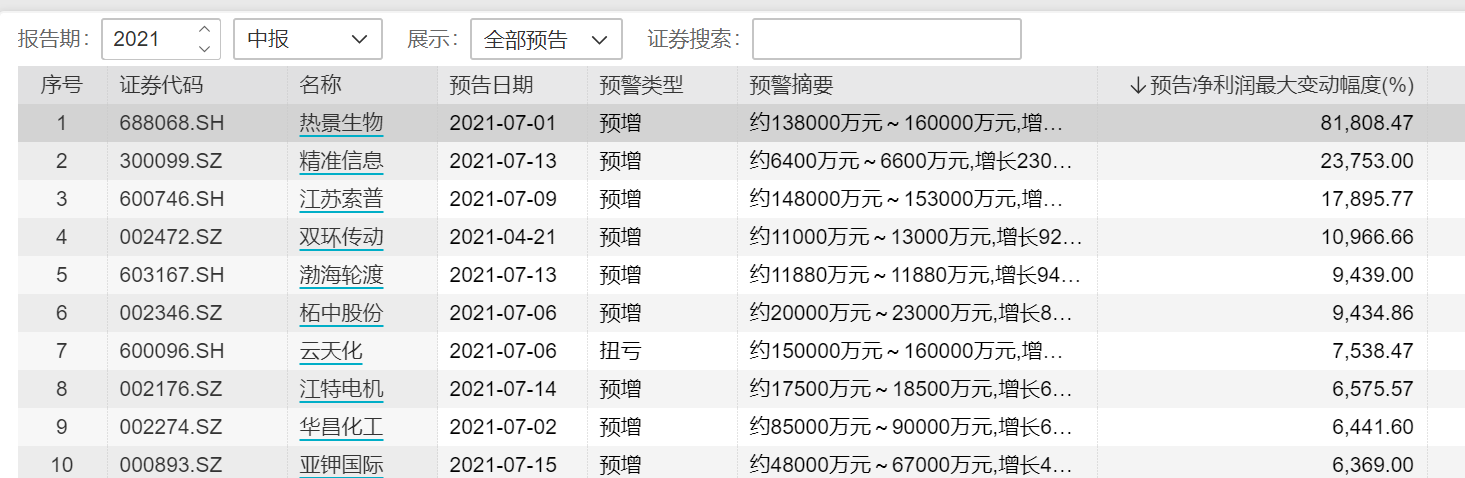The height and width of the screenshot is (478, 1465).
Task: Open the 精准信息 stock link
Action: click(x=341, y=161)
